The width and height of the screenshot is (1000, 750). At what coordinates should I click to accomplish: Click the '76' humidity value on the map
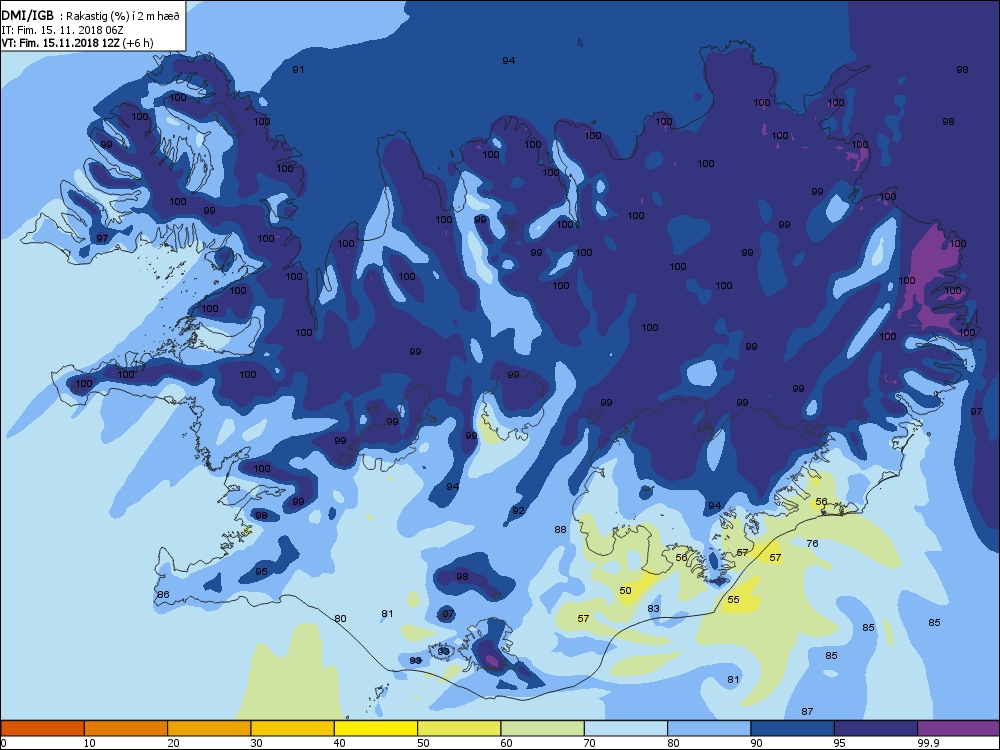tap(812, 543)
